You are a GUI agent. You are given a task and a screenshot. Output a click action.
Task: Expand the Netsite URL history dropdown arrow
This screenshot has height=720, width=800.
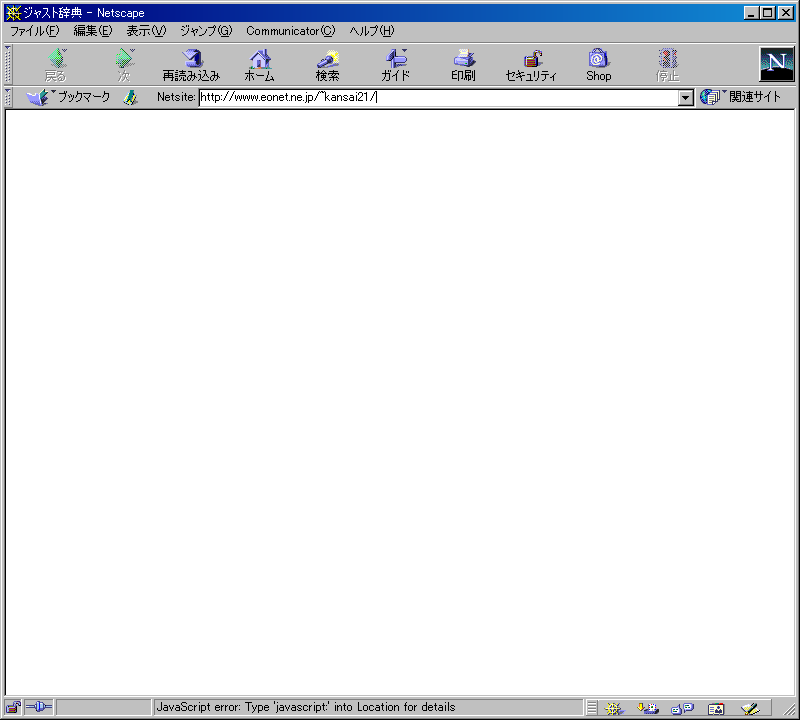coord(686,97)
